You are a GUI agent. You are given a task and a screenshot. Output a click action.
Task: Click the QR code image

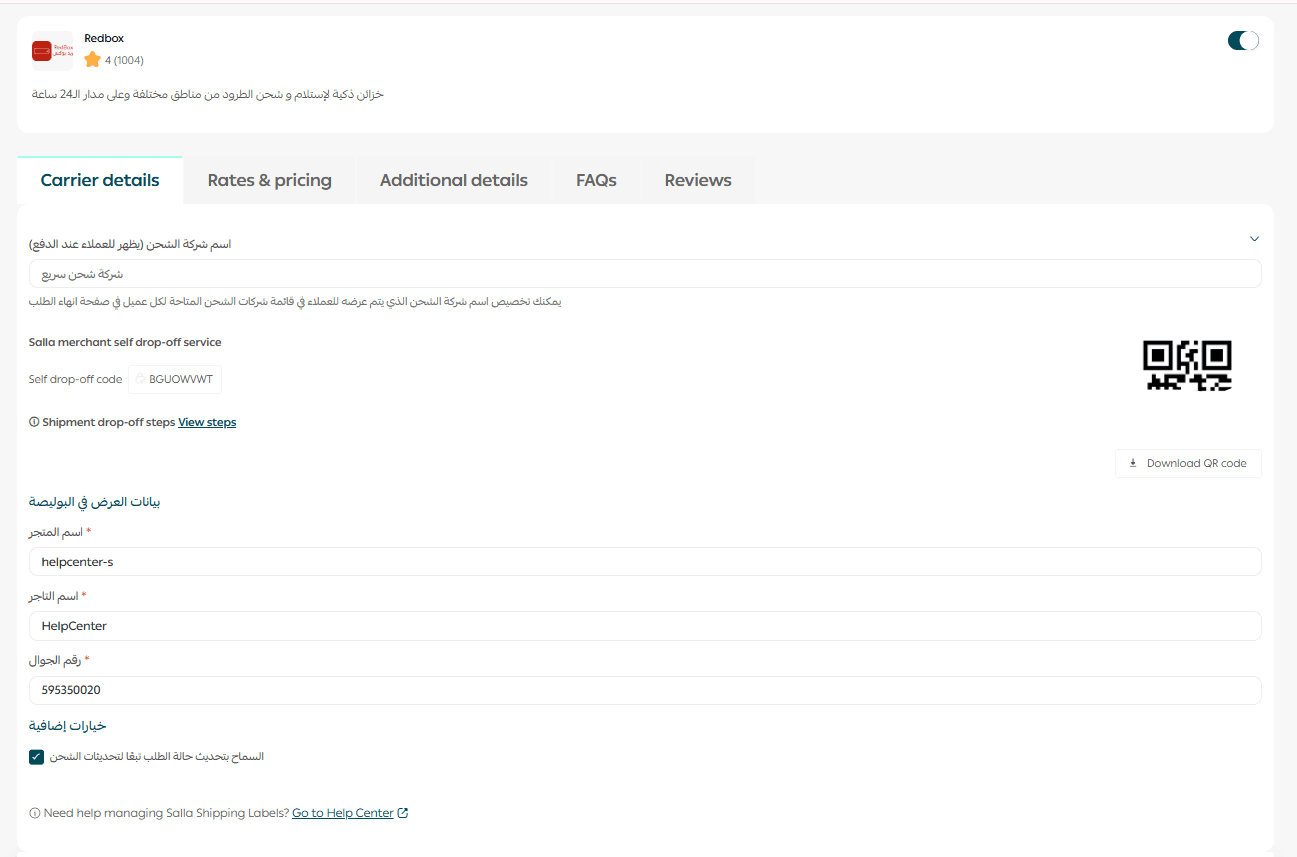1187,365
